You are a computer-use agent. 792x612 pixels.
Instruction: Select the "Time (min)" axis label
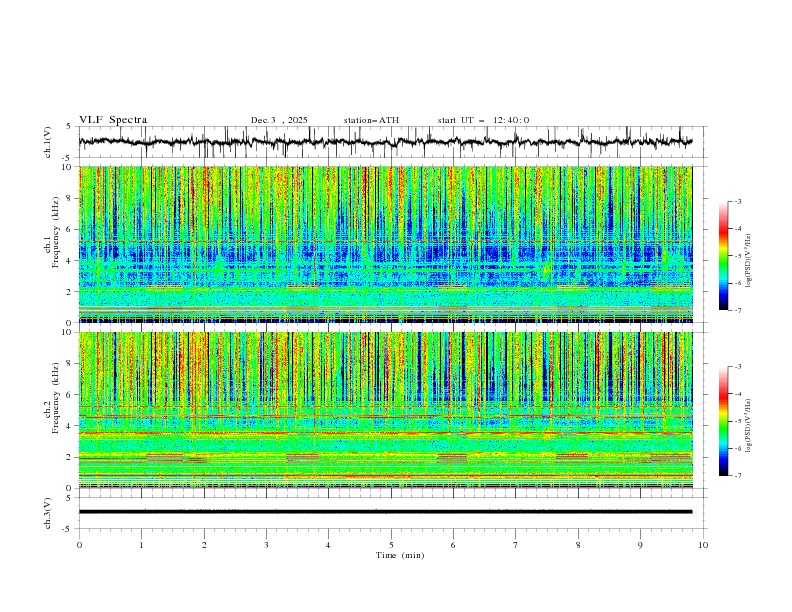[x=400, y=555]
